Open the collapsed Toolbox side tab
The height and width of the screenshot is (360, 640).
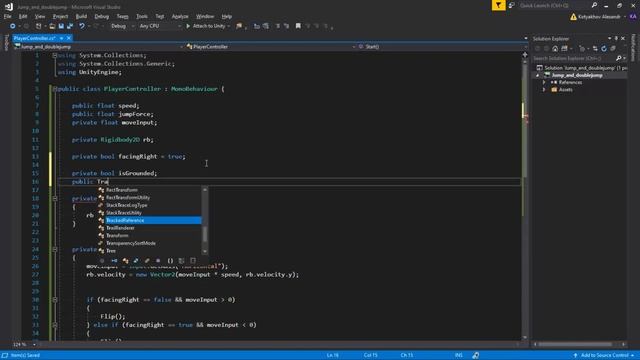[6, 42]
